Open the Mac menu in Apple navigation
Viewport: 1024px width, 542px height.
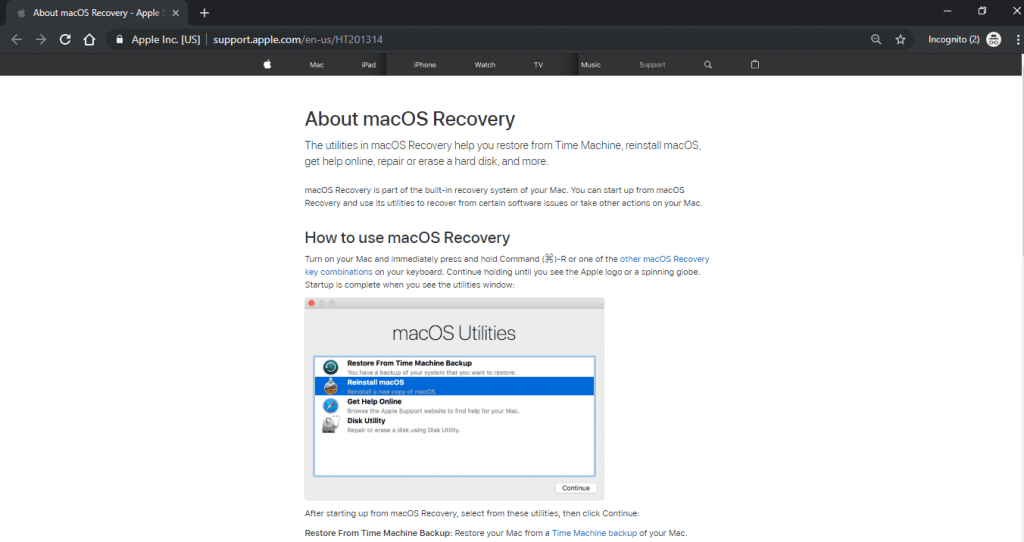coord(317,65)
